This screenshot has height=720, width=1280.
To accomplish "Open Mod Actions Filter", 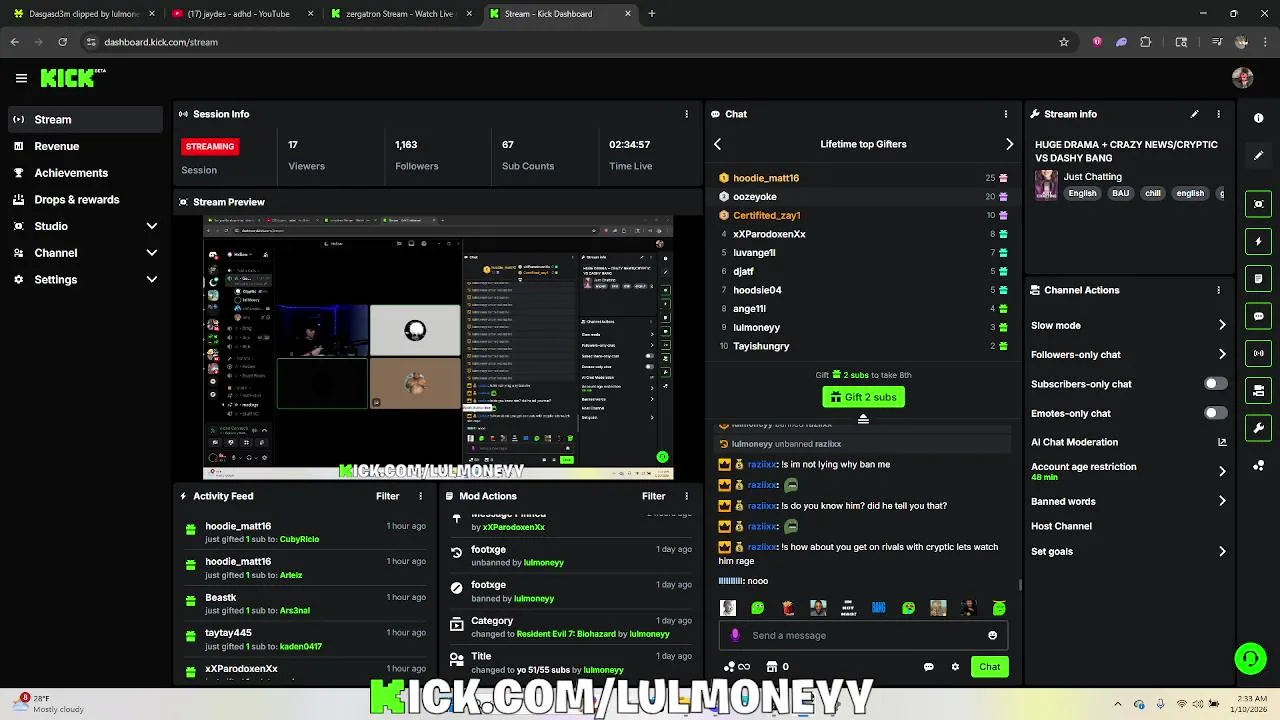I will click(x=653, y=496).
